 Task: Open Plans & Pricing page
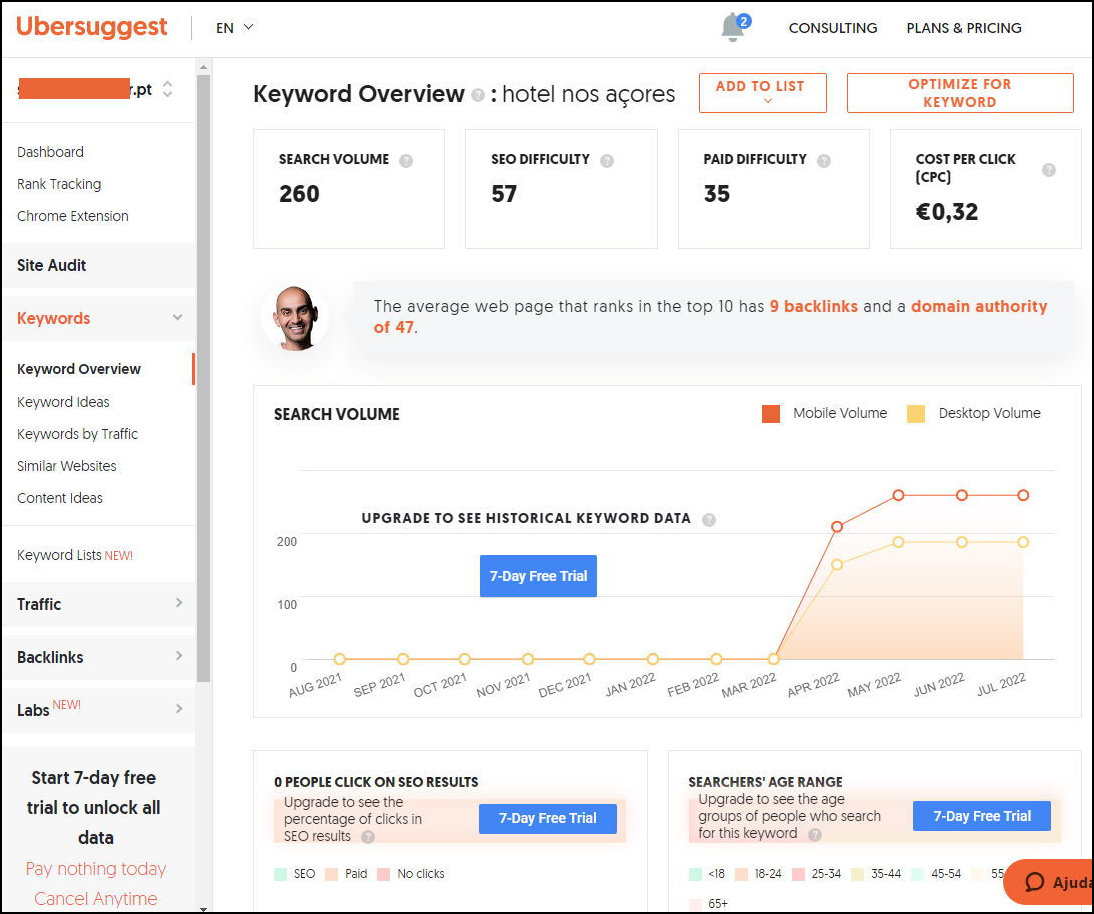pyautogui.click(x=964, y=28)
